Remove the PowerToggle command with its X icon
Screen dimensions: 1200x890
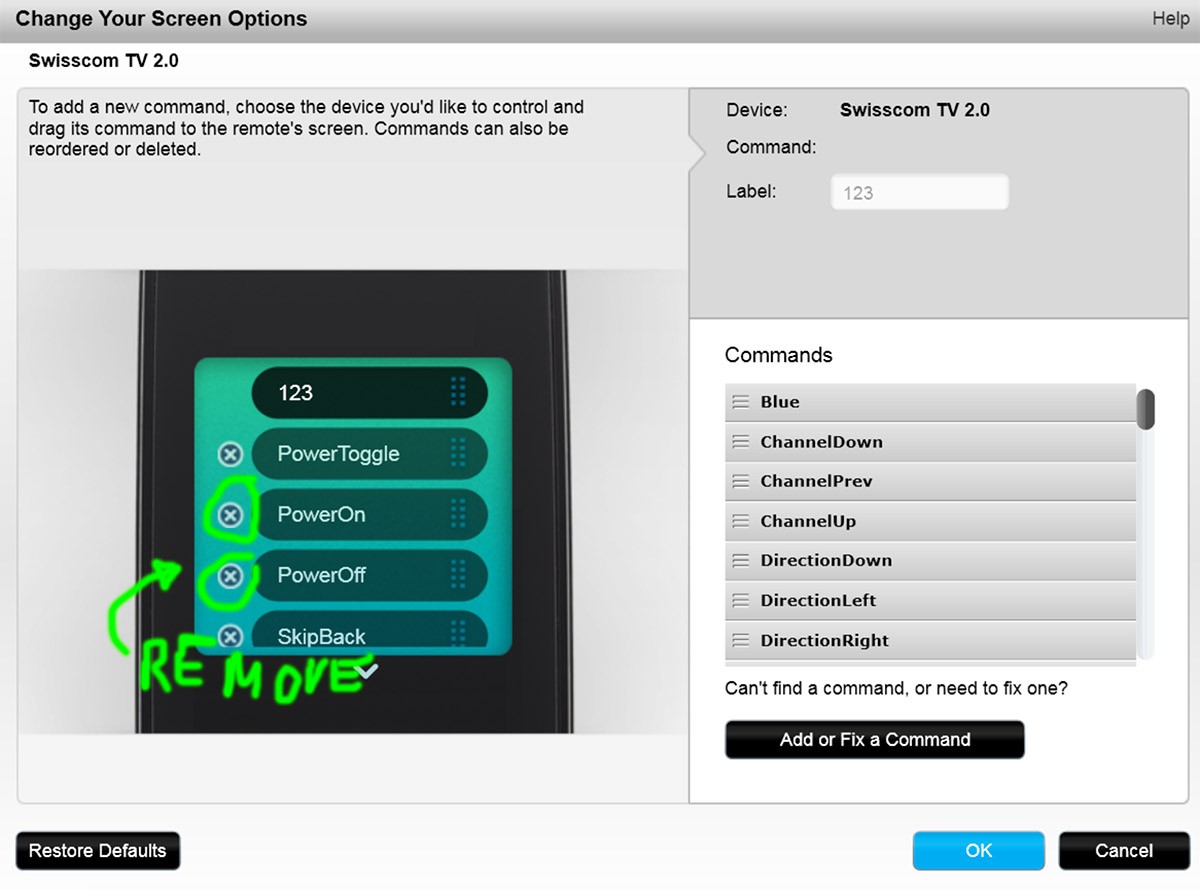point(230,455)
